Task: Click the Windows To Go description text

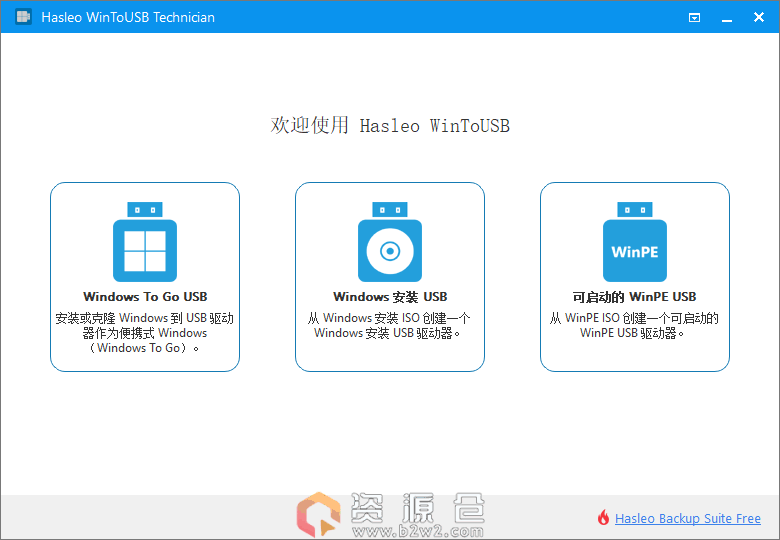Action: coord(145,333)
